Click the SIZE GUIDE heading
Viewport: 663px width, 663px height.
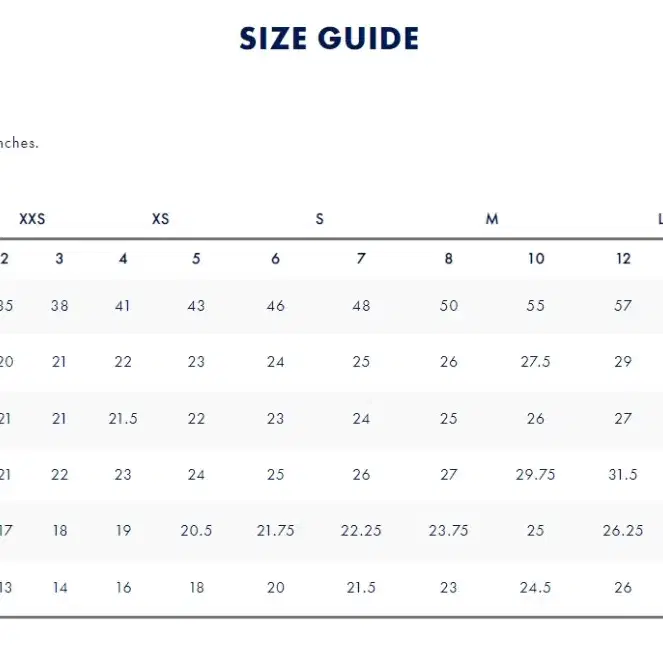point(329,38)
